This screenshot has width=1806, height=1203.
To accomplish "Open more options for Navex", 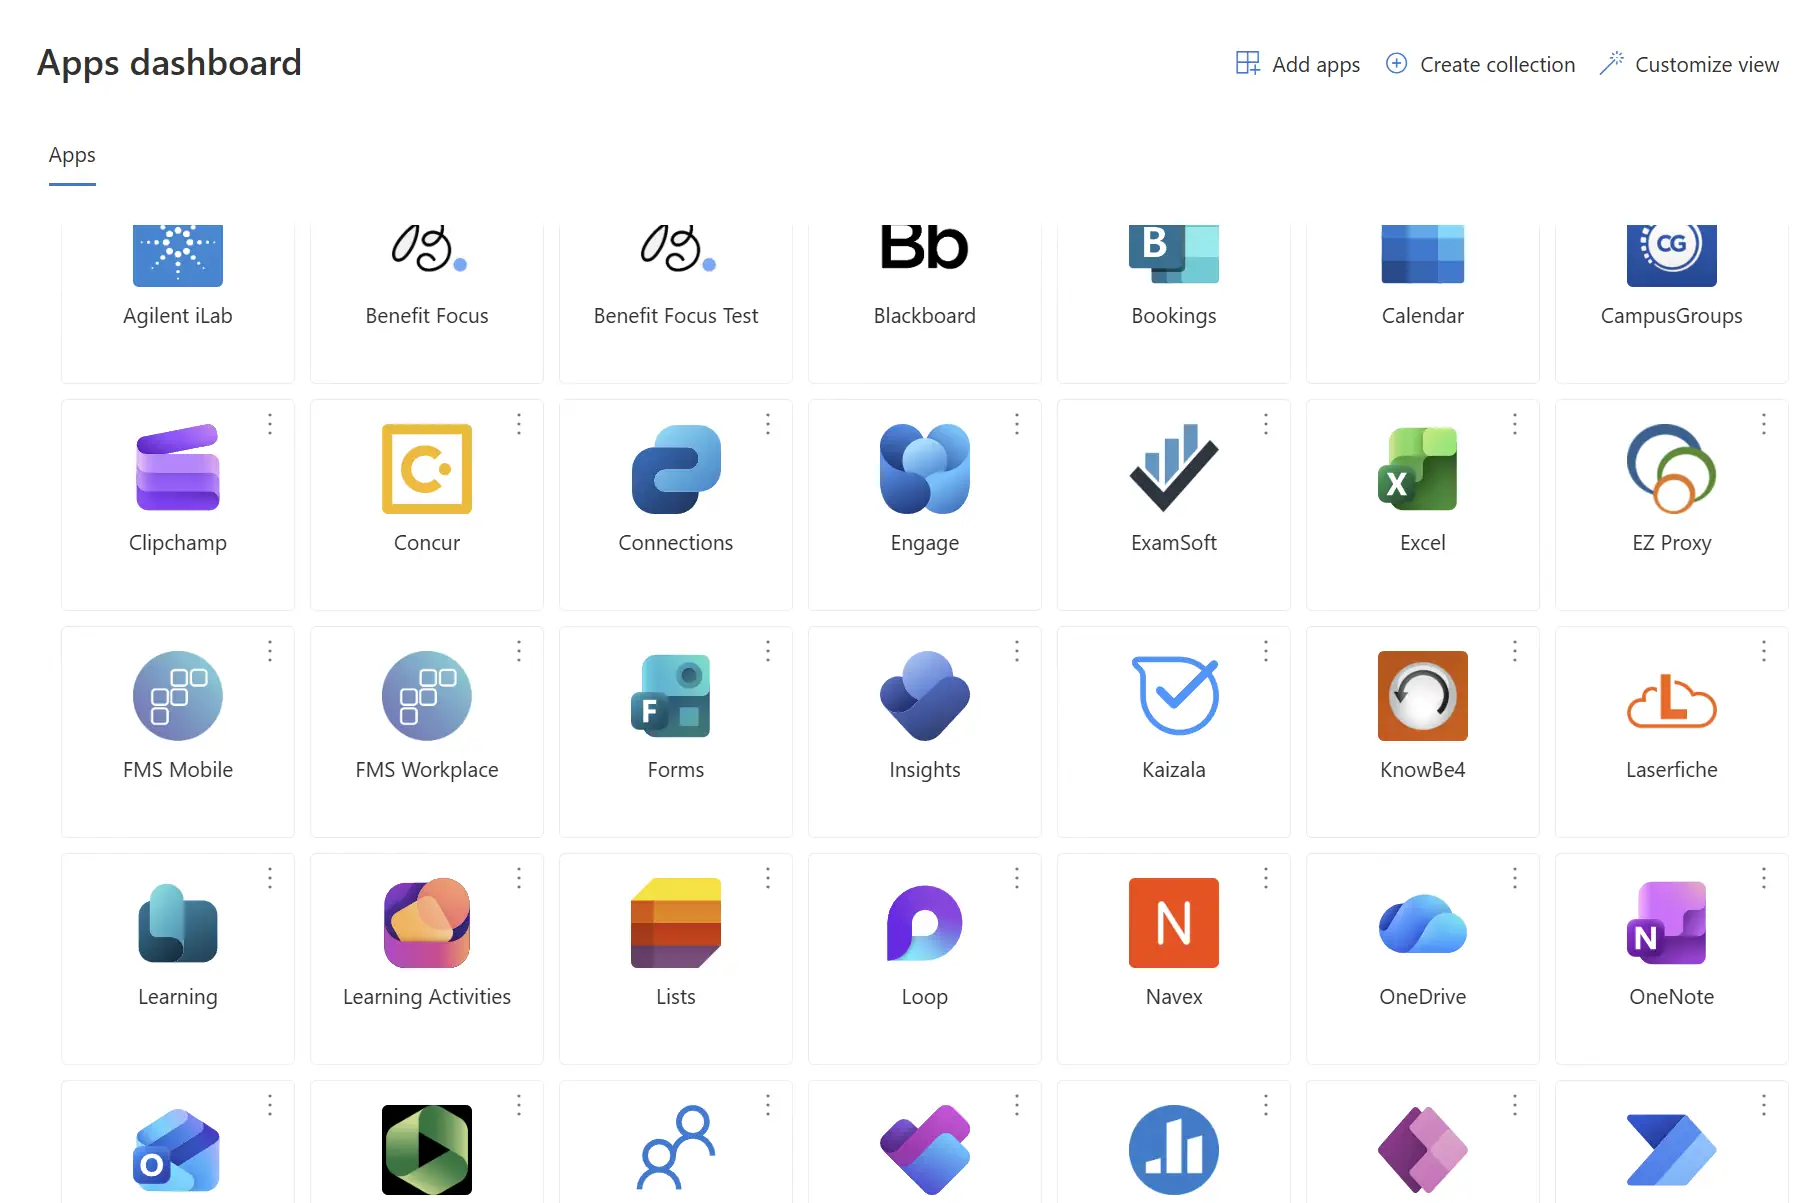I will [x=1266, y=878].
